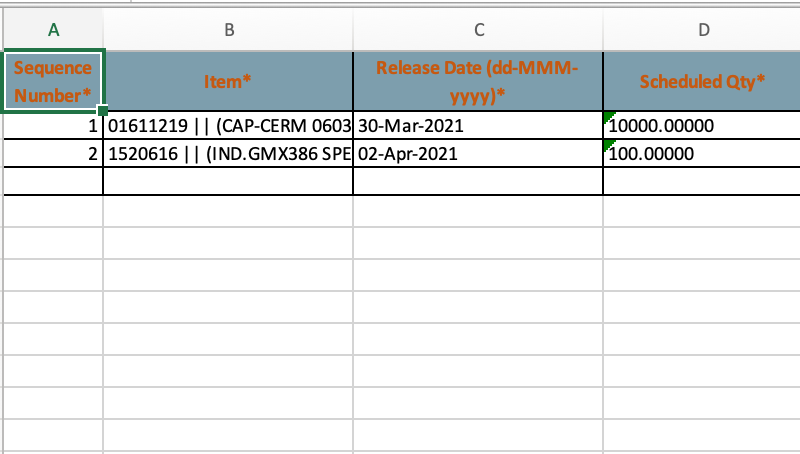Click the 02-Apr-2021 release date cell

pos(479,154)
